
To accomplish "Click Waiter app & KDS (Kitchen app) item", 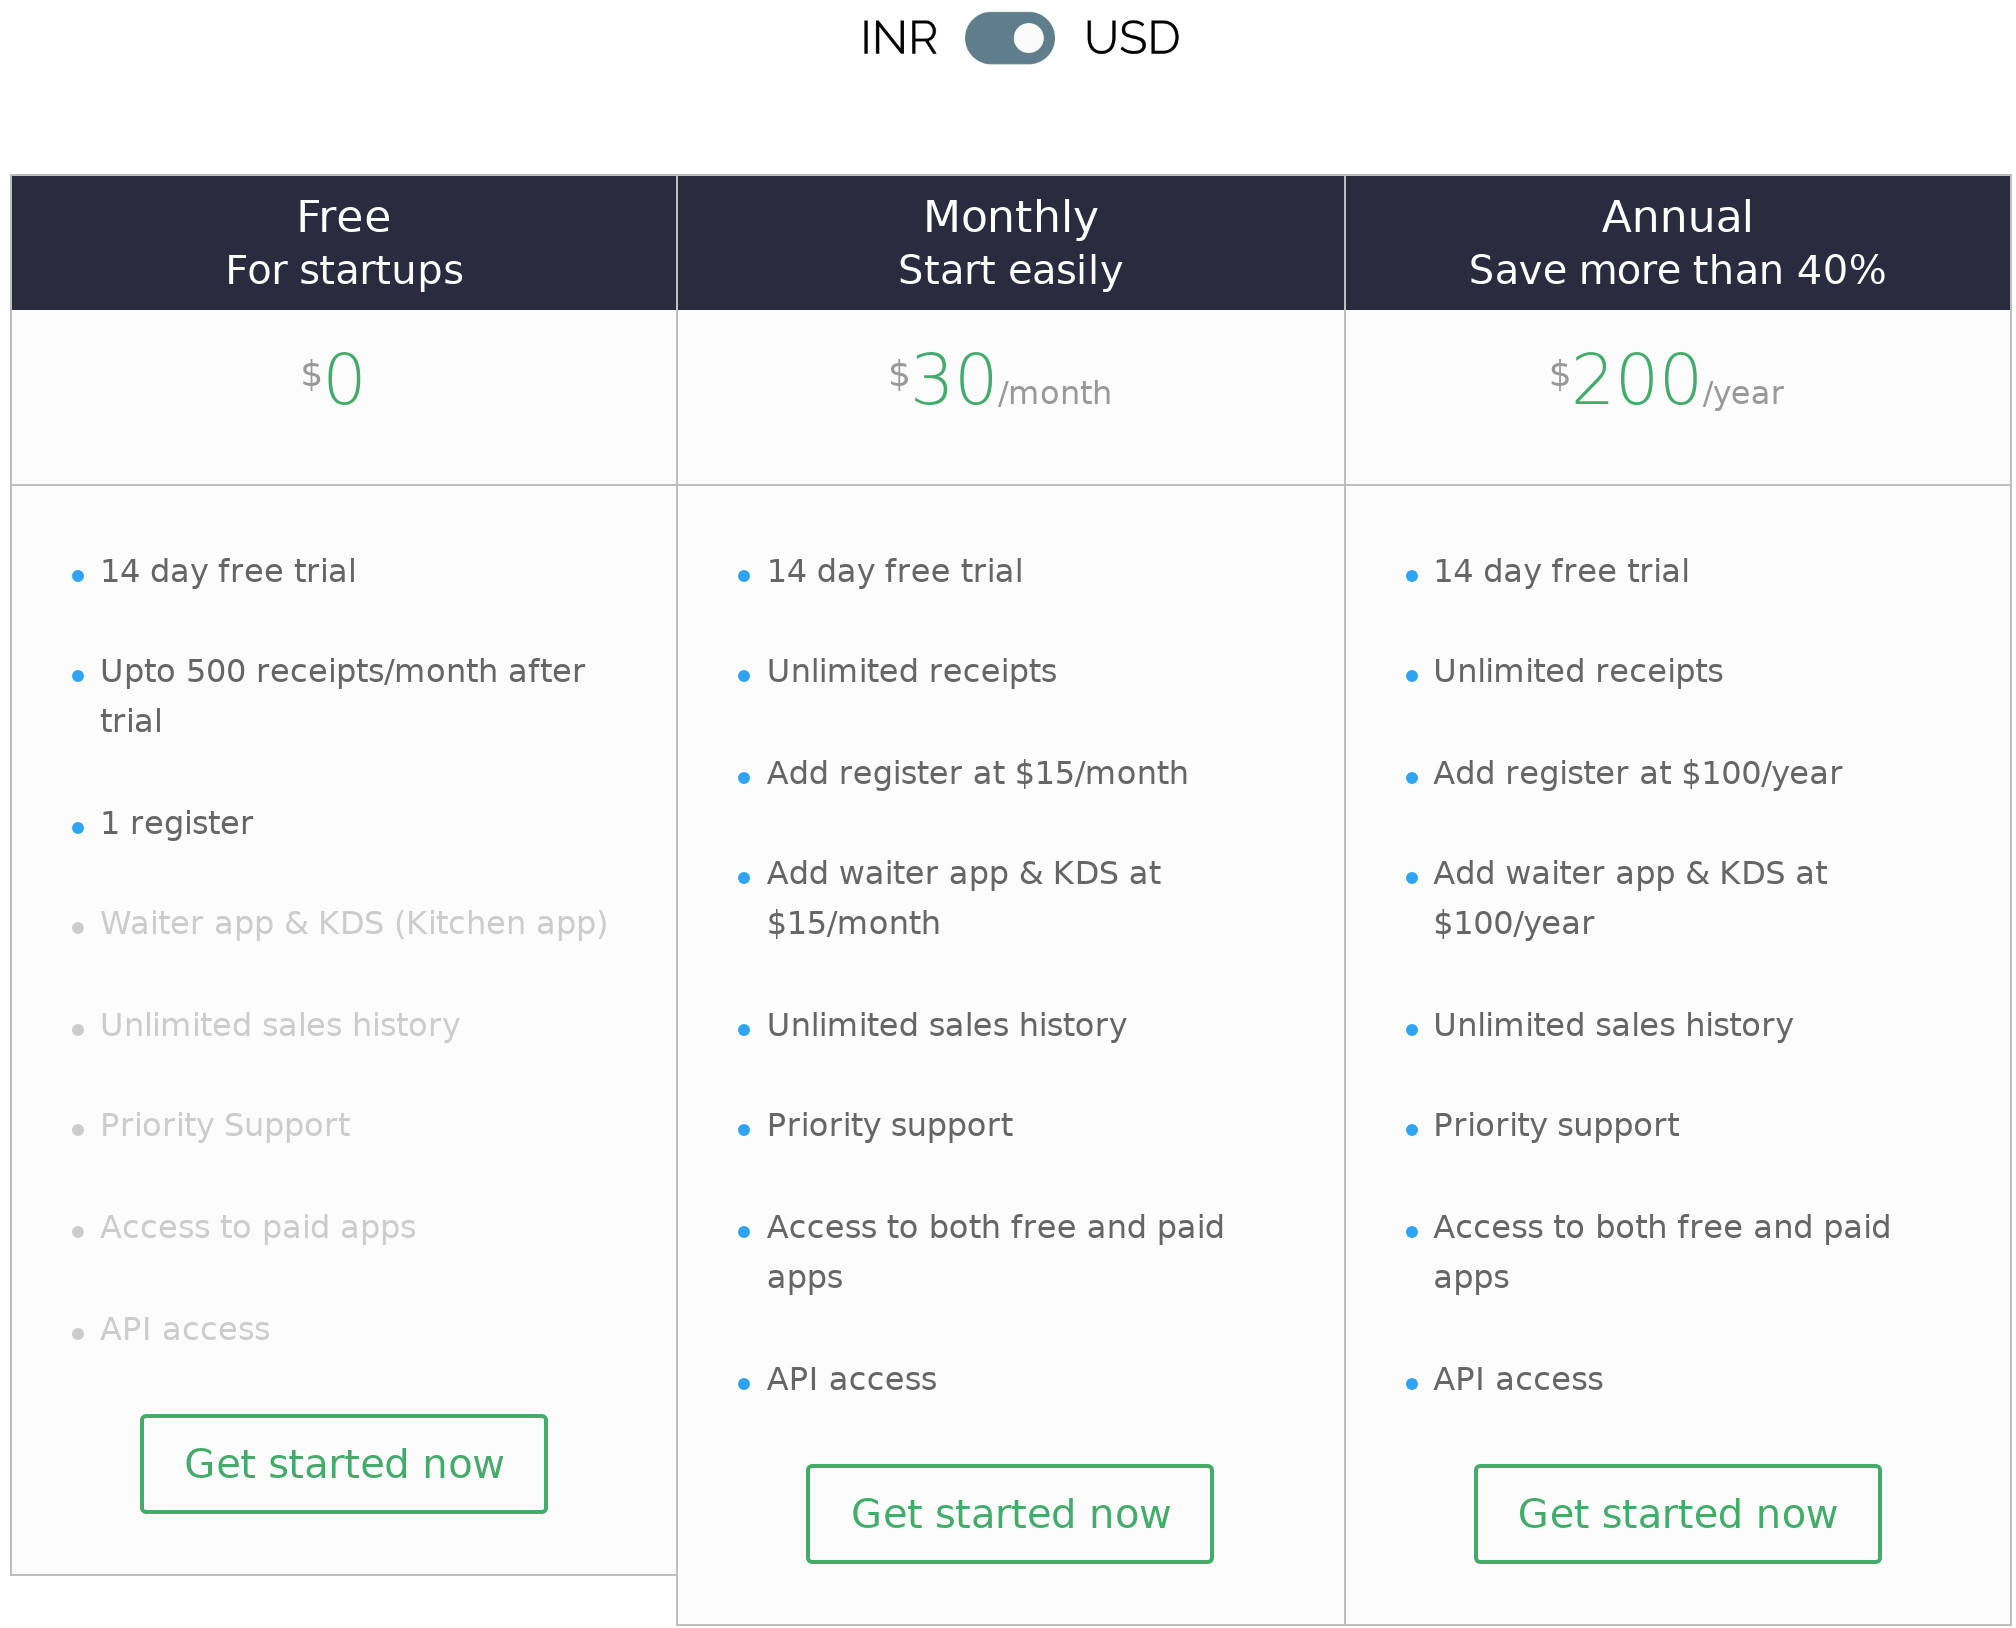I will point(353,923).
